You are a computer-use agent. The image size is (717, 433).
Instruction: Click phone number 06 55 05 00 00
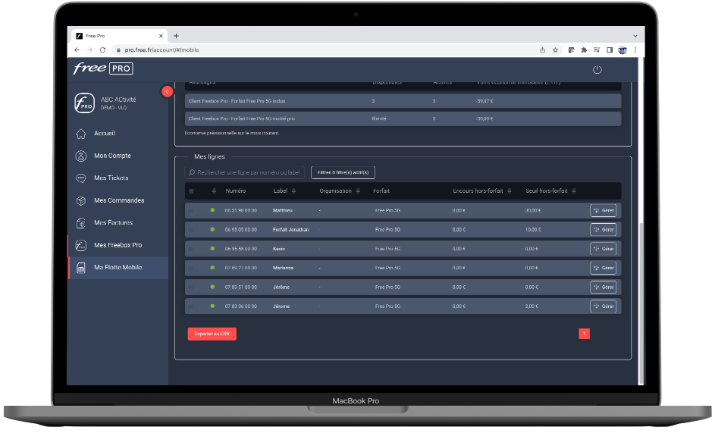tap(241, 230)
